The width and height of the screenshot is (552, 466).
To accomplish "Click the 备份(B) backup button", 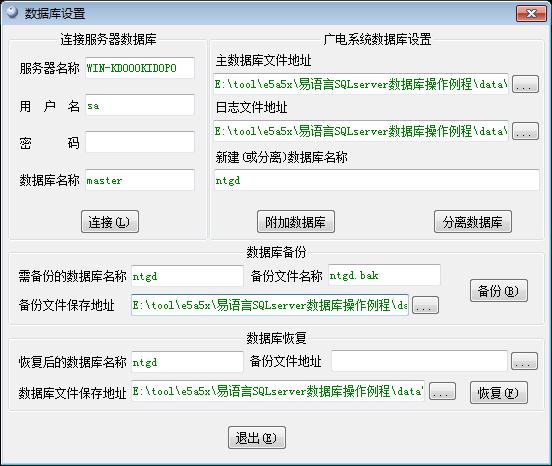I will 499,291.
